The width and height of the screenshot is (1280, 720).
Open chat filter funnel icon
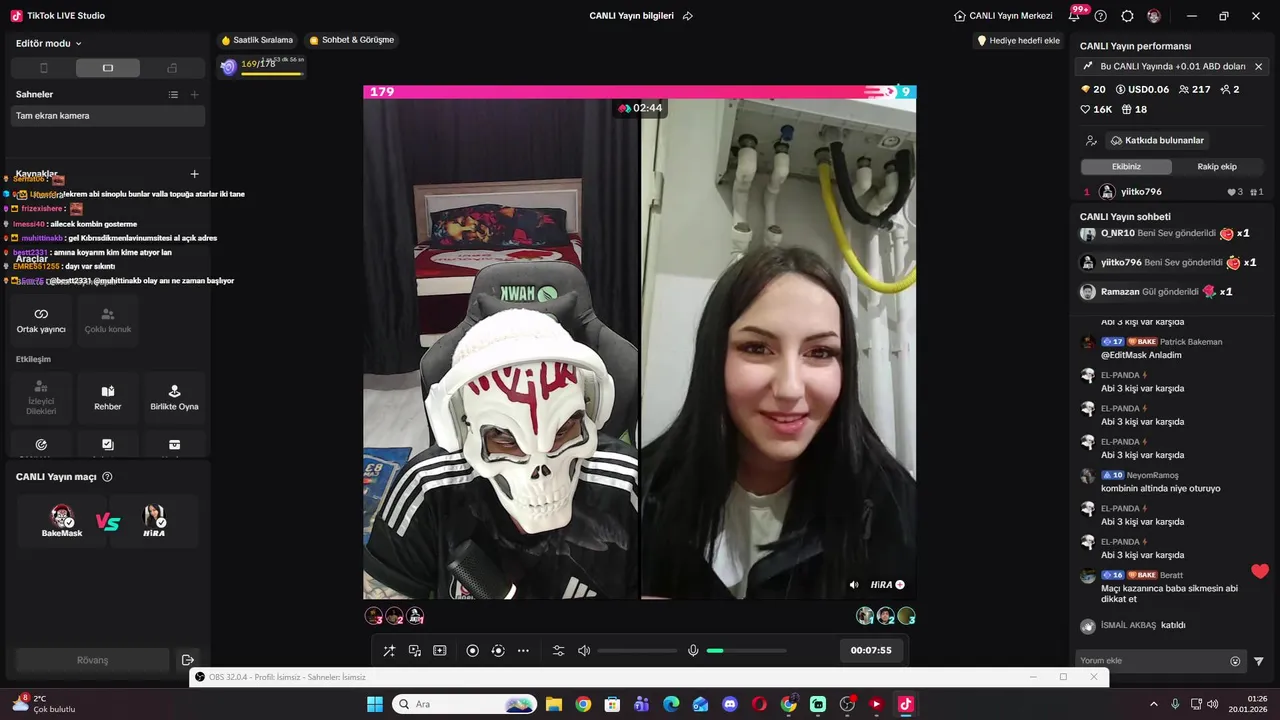click(x=1259, y=661)
